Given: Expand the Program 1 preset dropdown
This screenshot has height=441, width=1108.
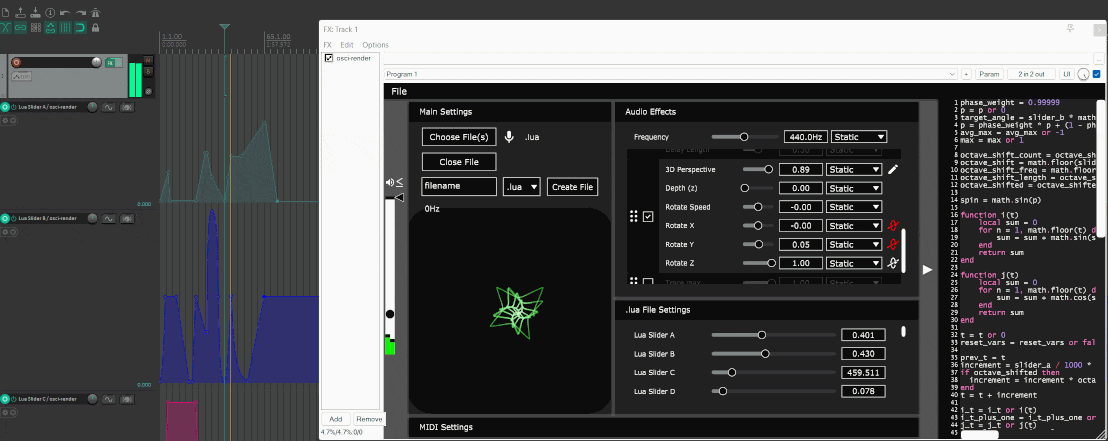Looking at the screenshot, I should (x=670, y=74).
